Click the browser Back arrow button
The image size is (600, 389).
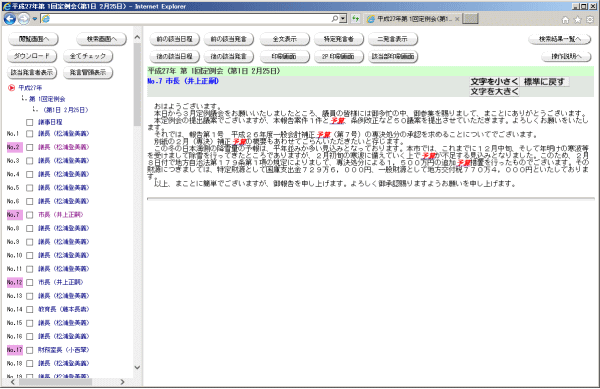pos(10,18)
